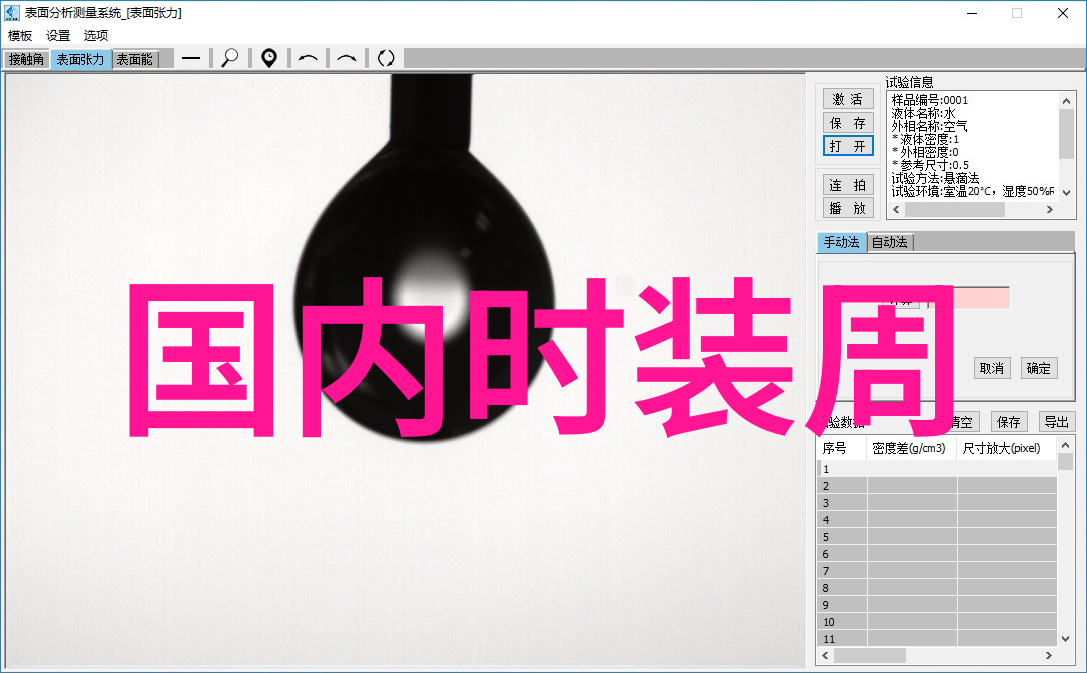
Task: Click data table scroll down arrow
Action: pyautogui.click(x=1066, y=638)
